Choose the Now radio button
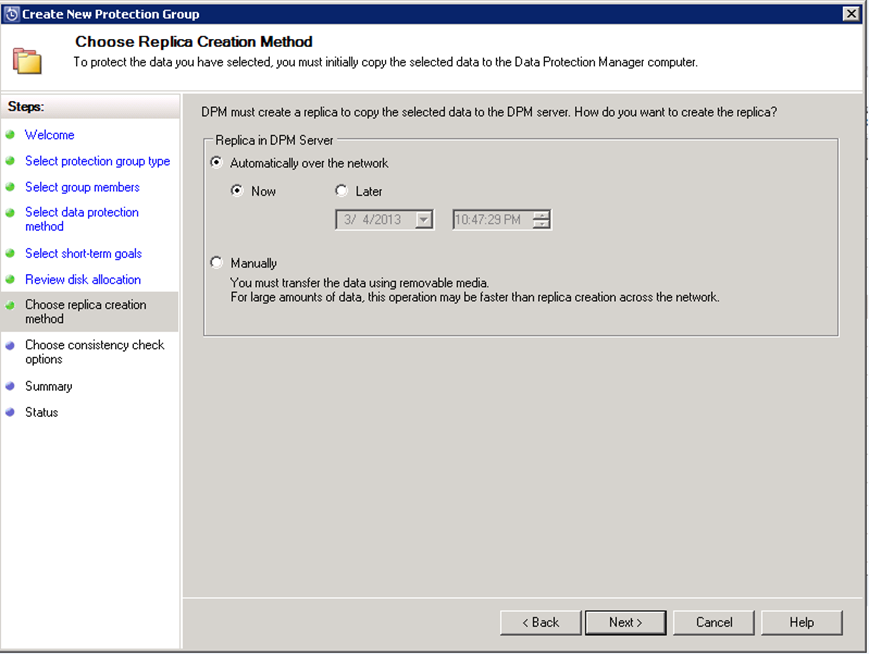 237,191
